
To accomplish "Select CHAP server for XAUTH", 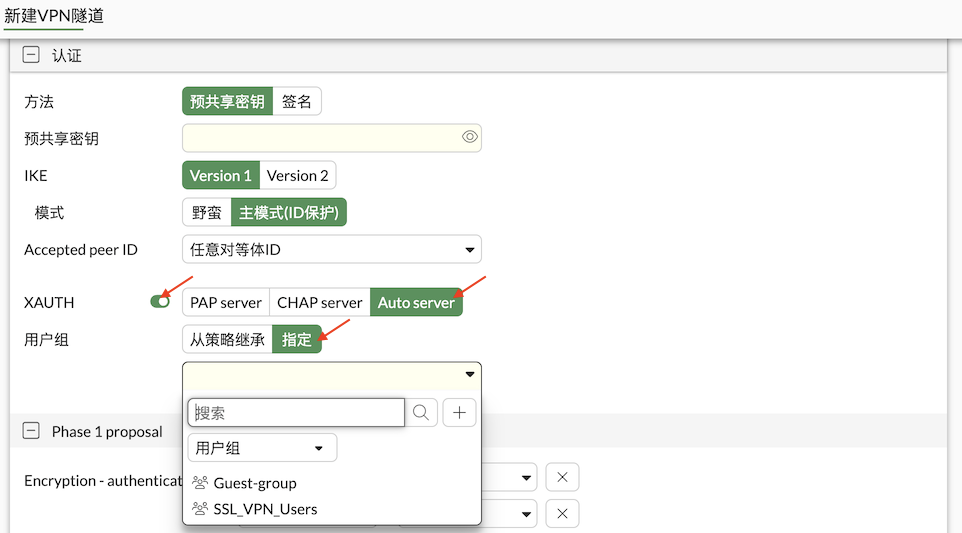I will pos(320,302).
